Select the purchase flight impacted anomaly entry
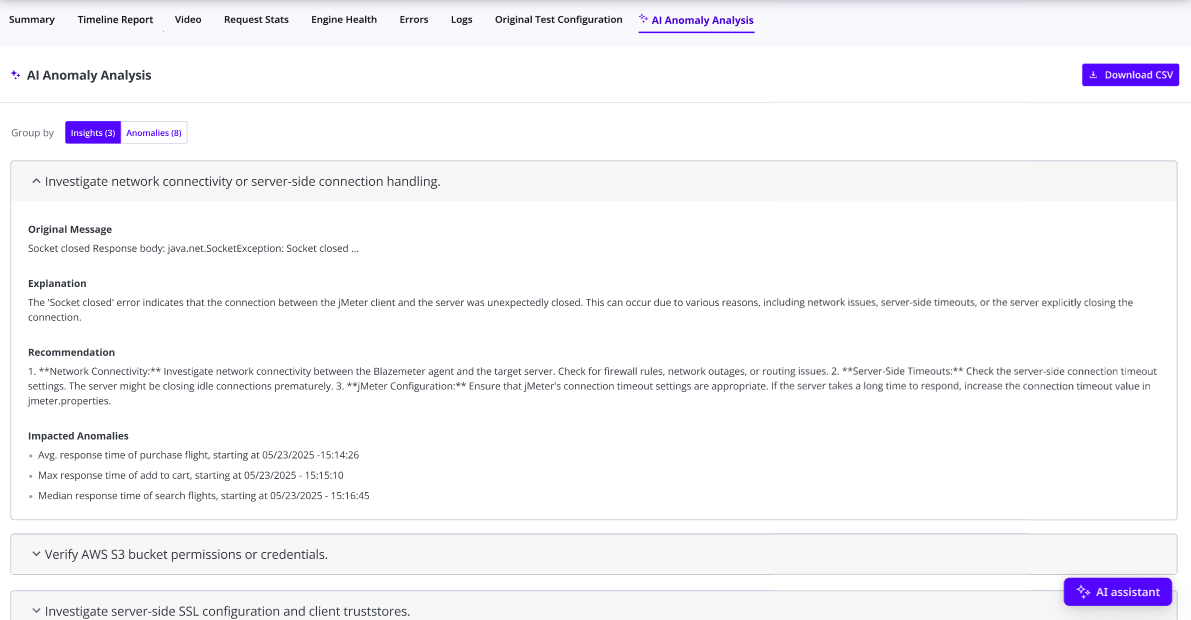 [x=198, y=455]
